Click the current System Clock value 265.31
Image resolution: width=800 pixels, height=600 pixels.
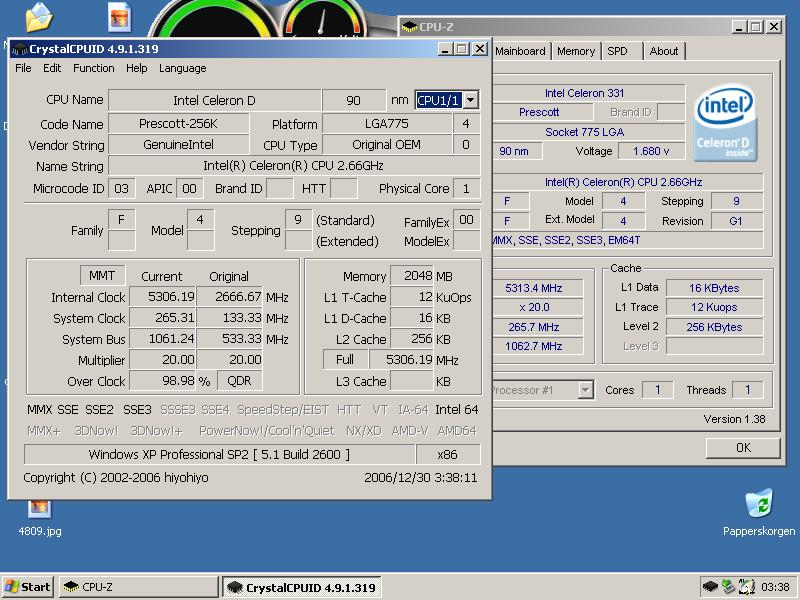click(x=162, y=318)
